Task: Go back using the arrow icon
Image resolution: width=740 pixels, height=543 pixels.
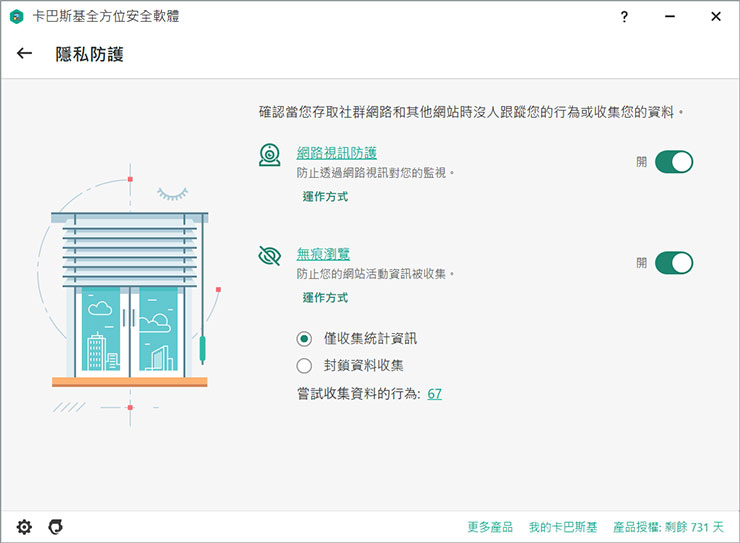Action: pyautogui.click(x=25, y=54)
